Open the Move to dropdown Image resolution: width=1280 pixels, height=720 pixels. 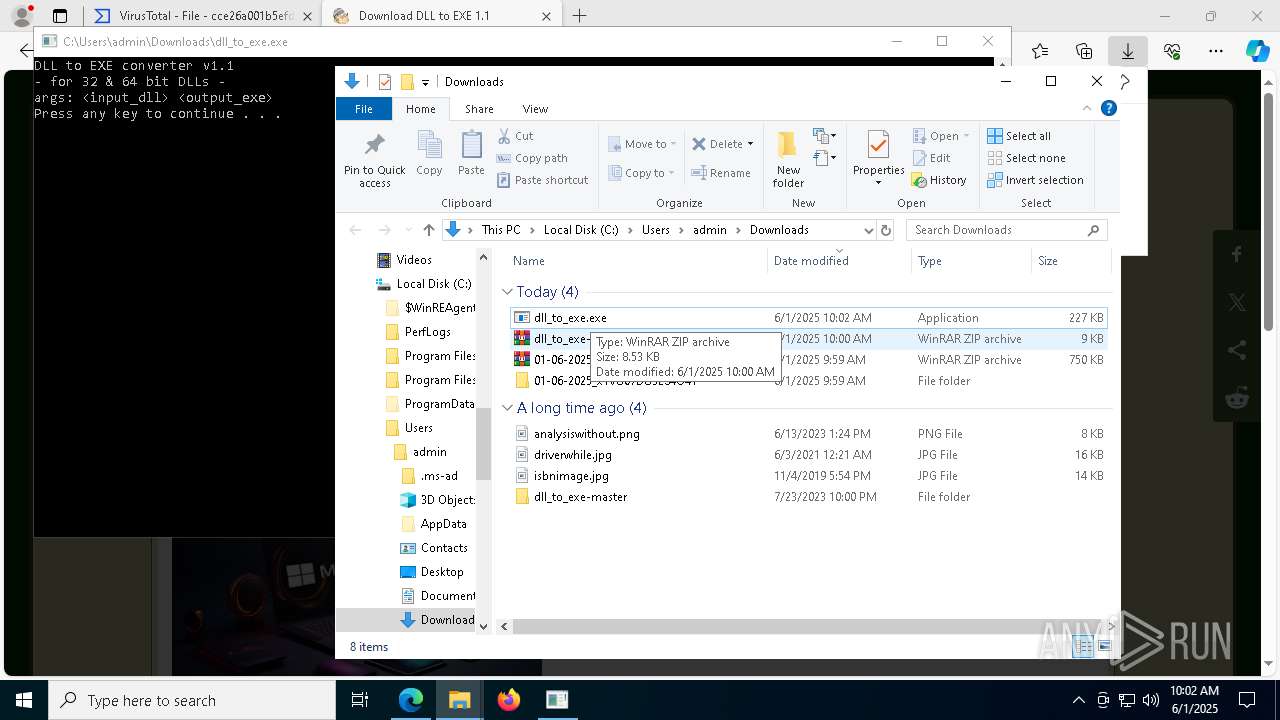[642, 144]
